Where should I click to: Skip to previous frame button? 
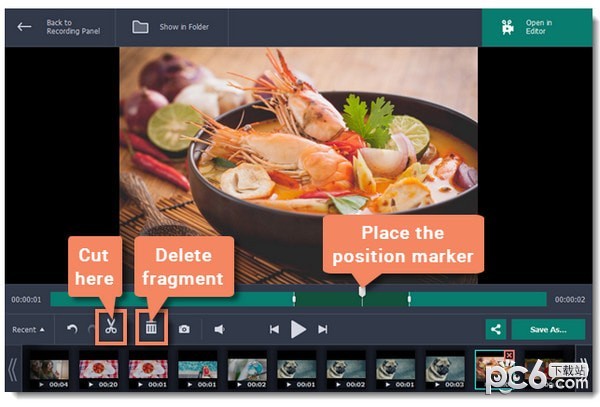point(273,328)
